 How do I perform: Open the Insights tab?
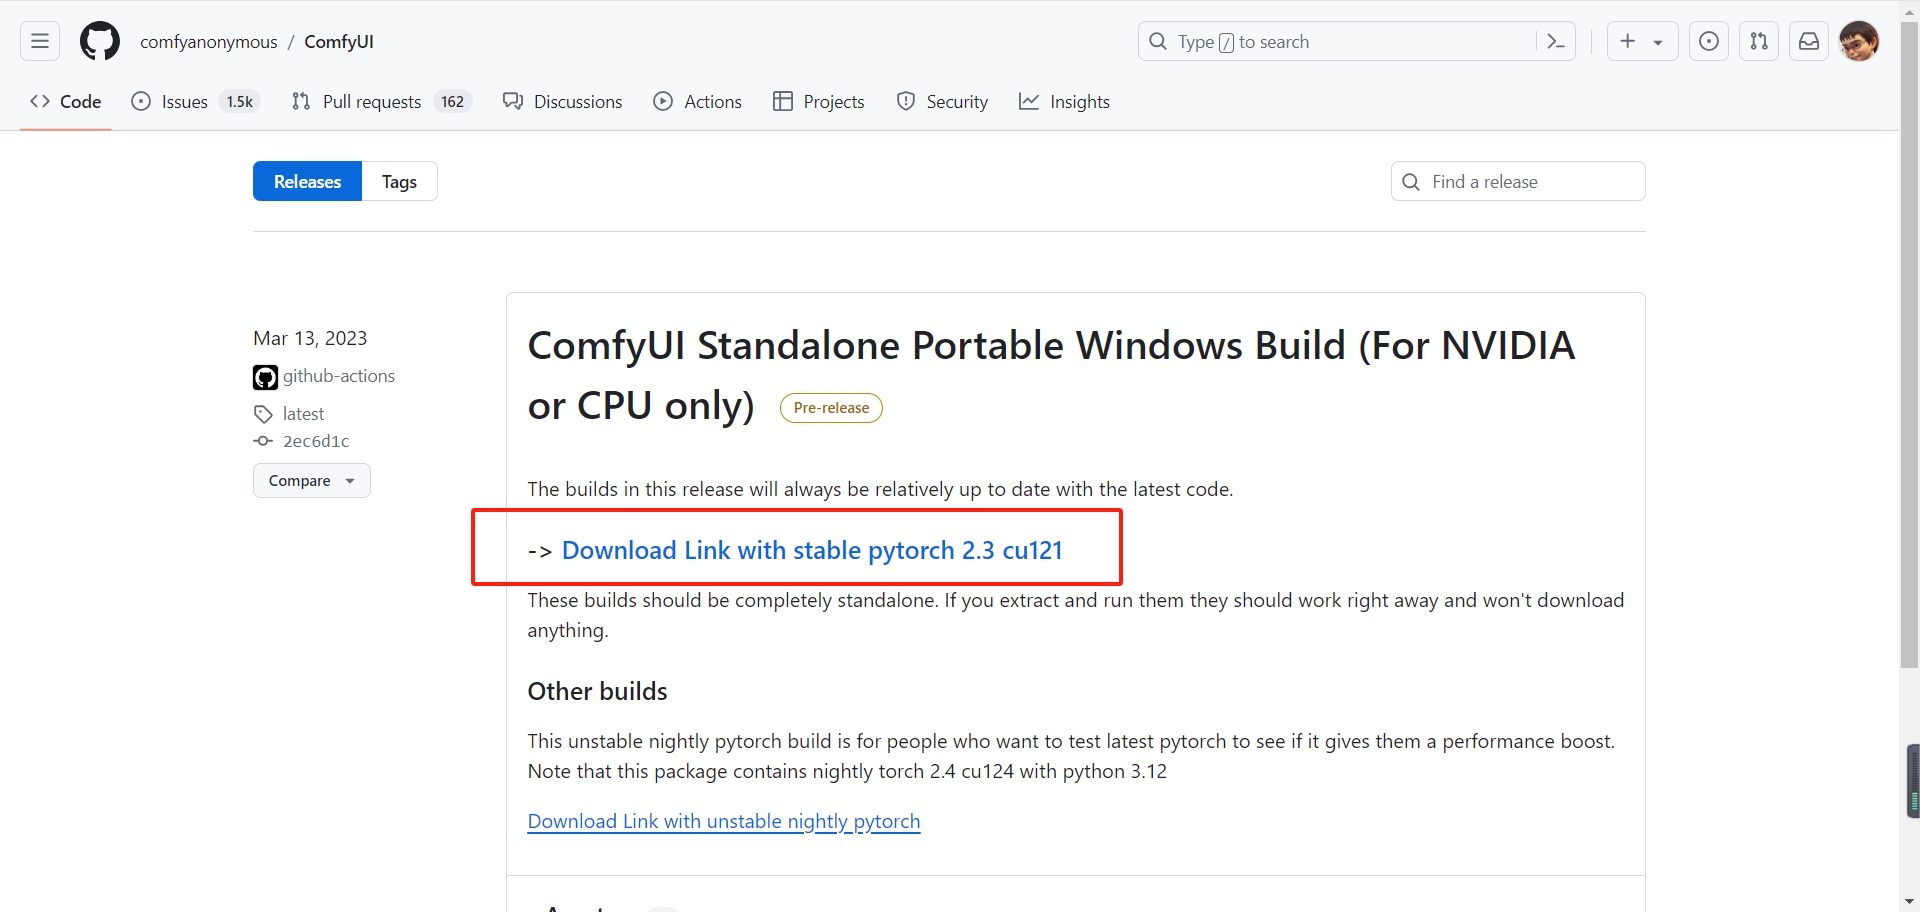(x=1064, y=101)
